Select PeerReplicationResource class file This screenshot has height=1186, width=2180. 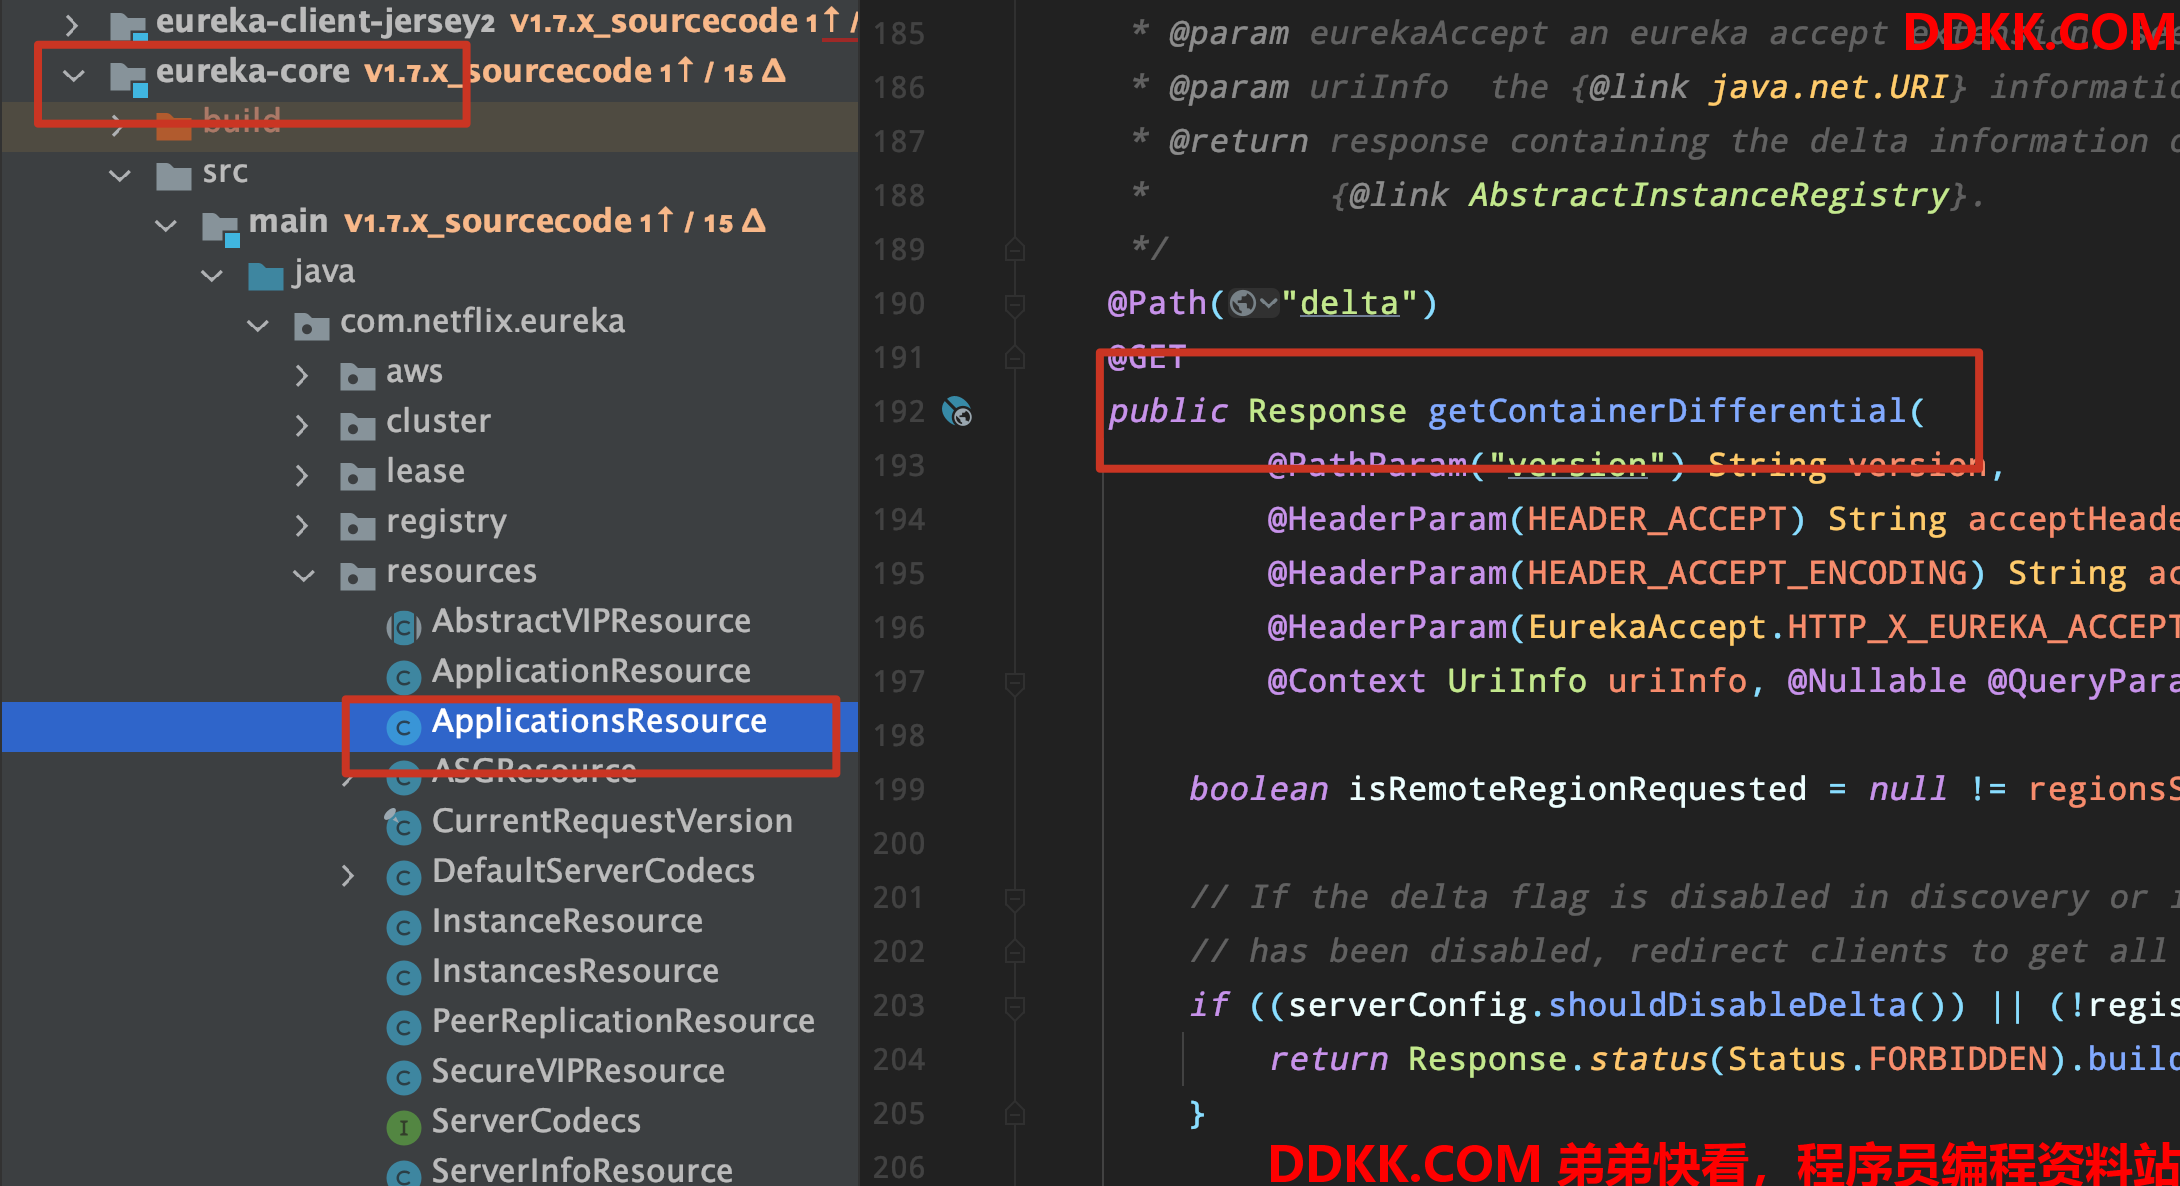622,1022
